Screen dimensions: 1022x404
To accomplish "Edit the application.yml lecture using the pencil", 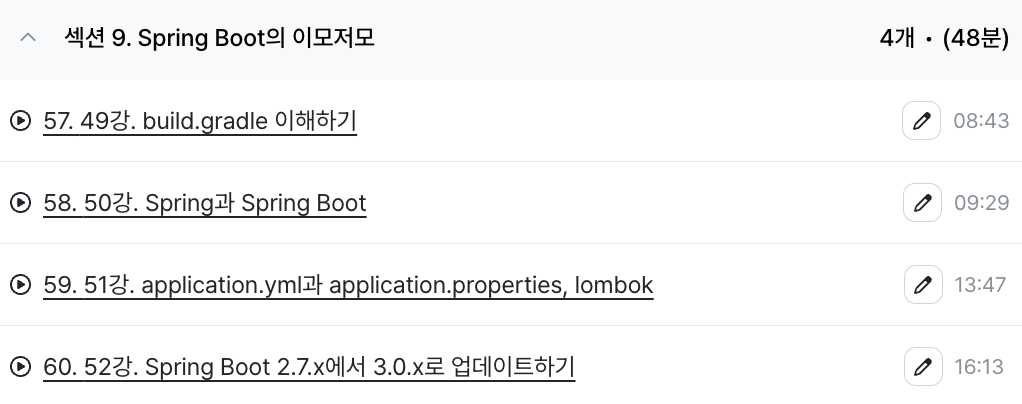I will [923, 285].
